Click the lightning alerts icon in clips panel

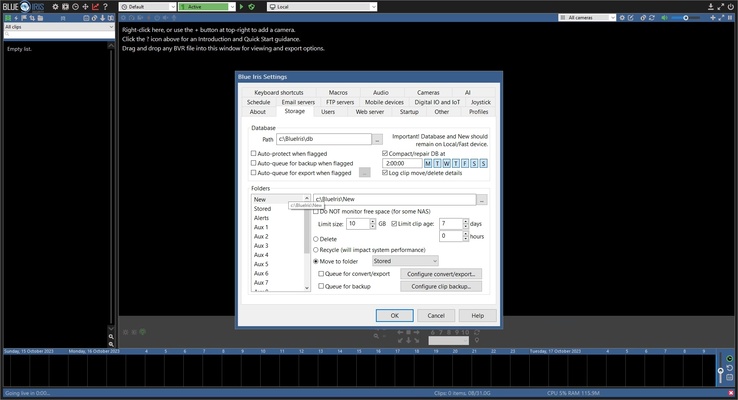click(x=16, y=18)
